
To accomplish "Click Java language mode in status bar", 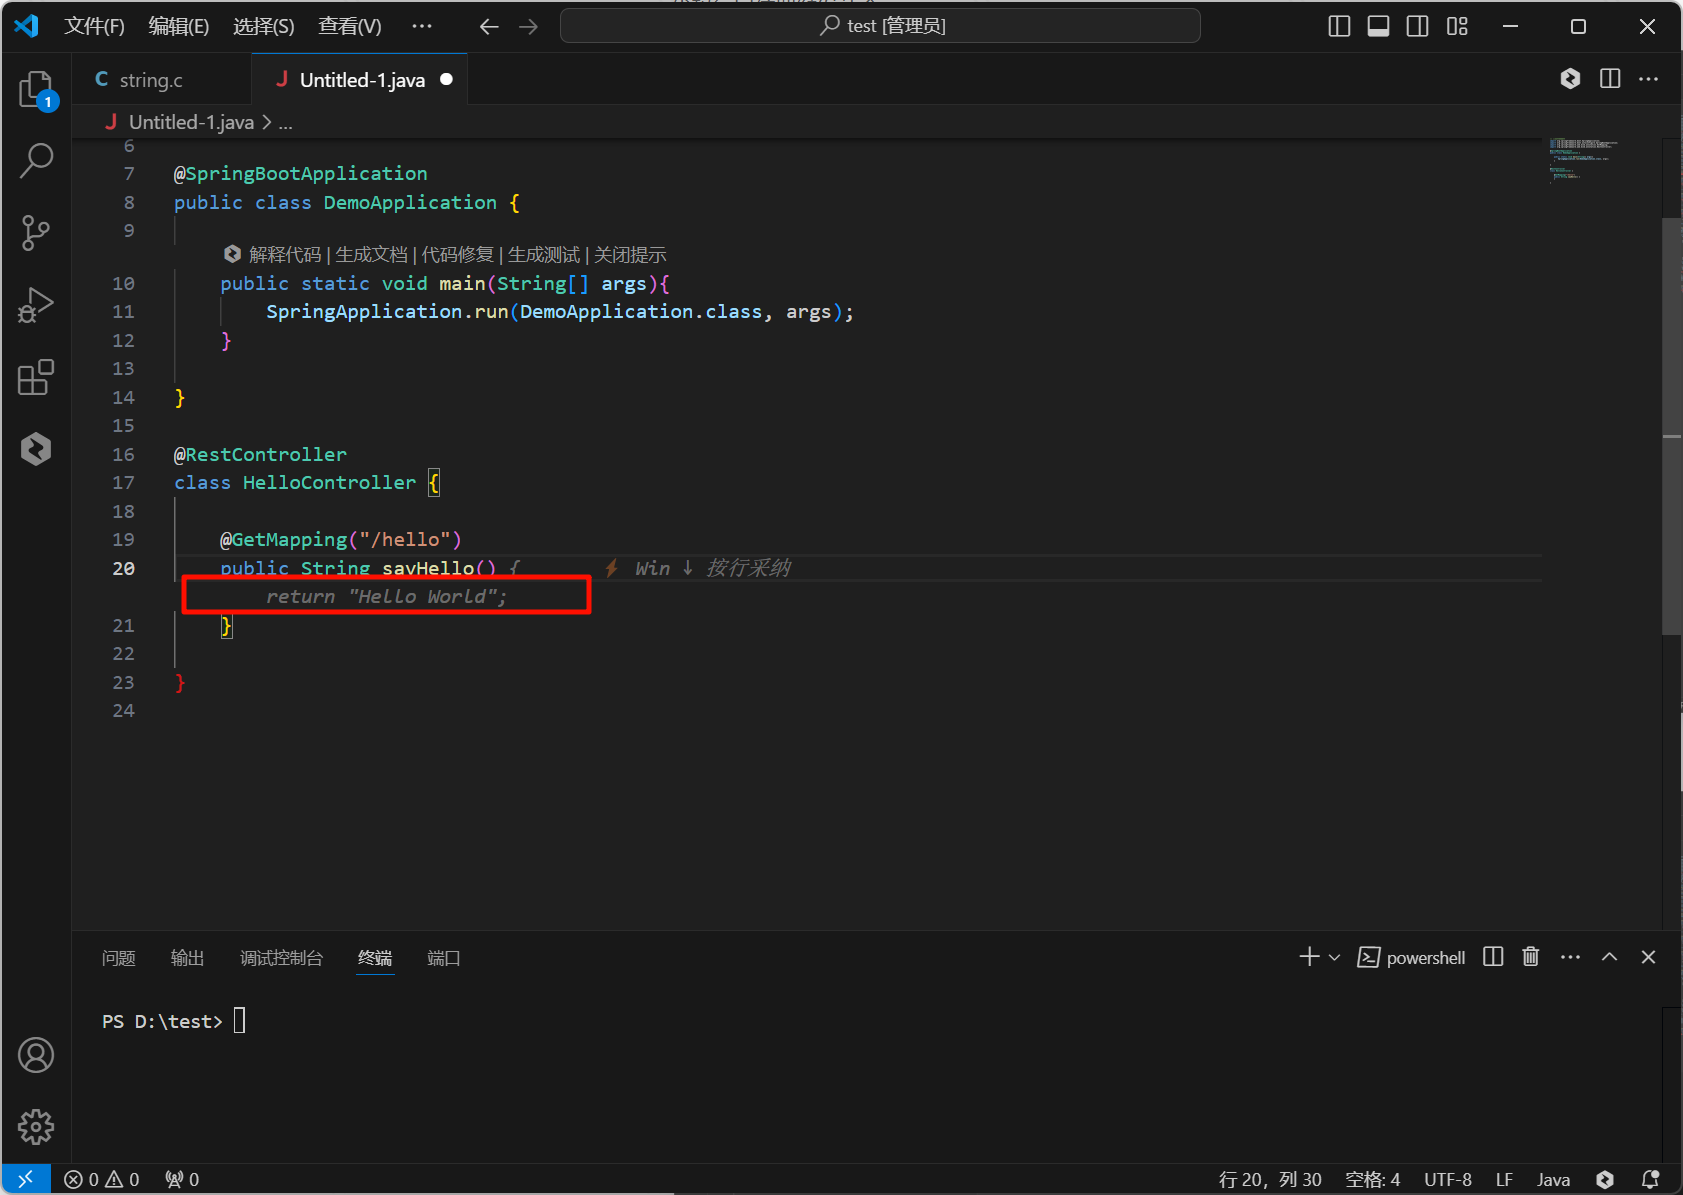I will point(1552,1180).
